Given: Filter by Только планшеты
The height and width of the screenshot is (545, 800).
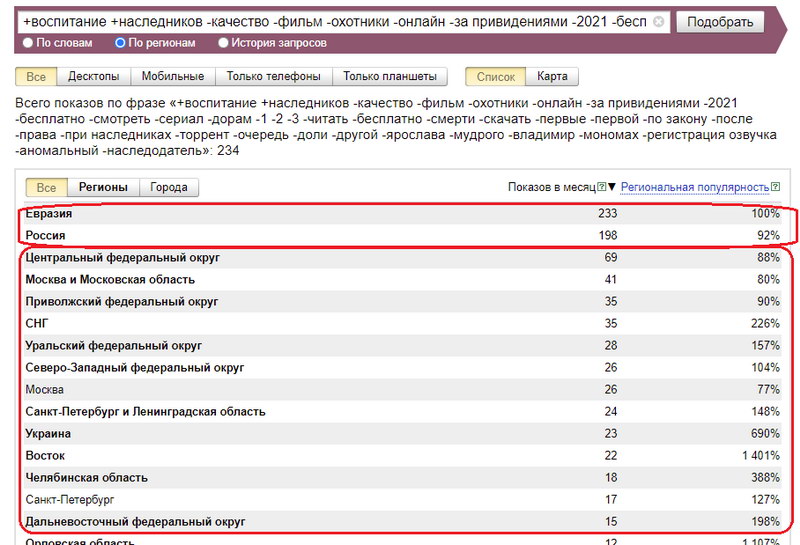Looking at the screenshot, I should point(390,76).
